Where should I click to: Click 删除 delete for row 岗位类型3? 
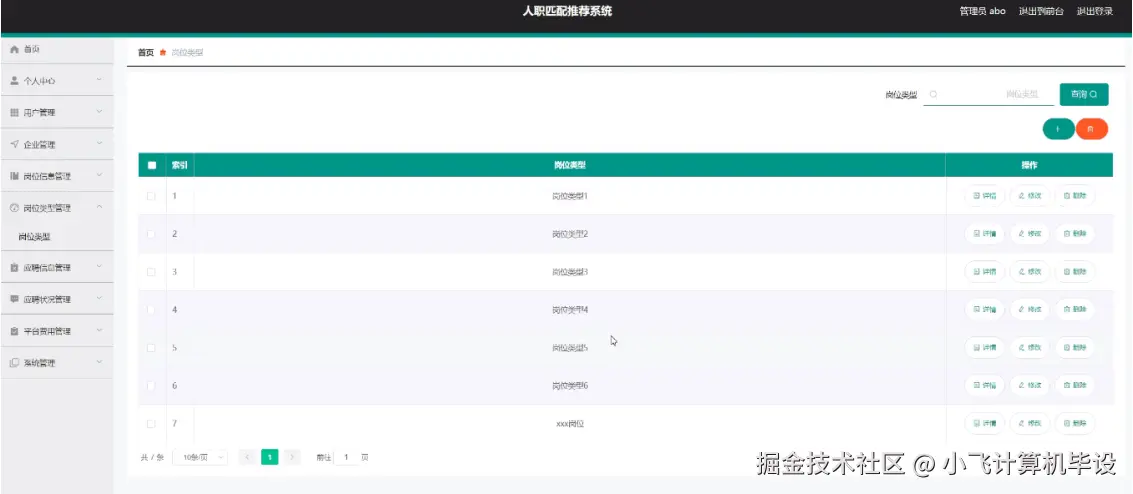(1074, 272)
